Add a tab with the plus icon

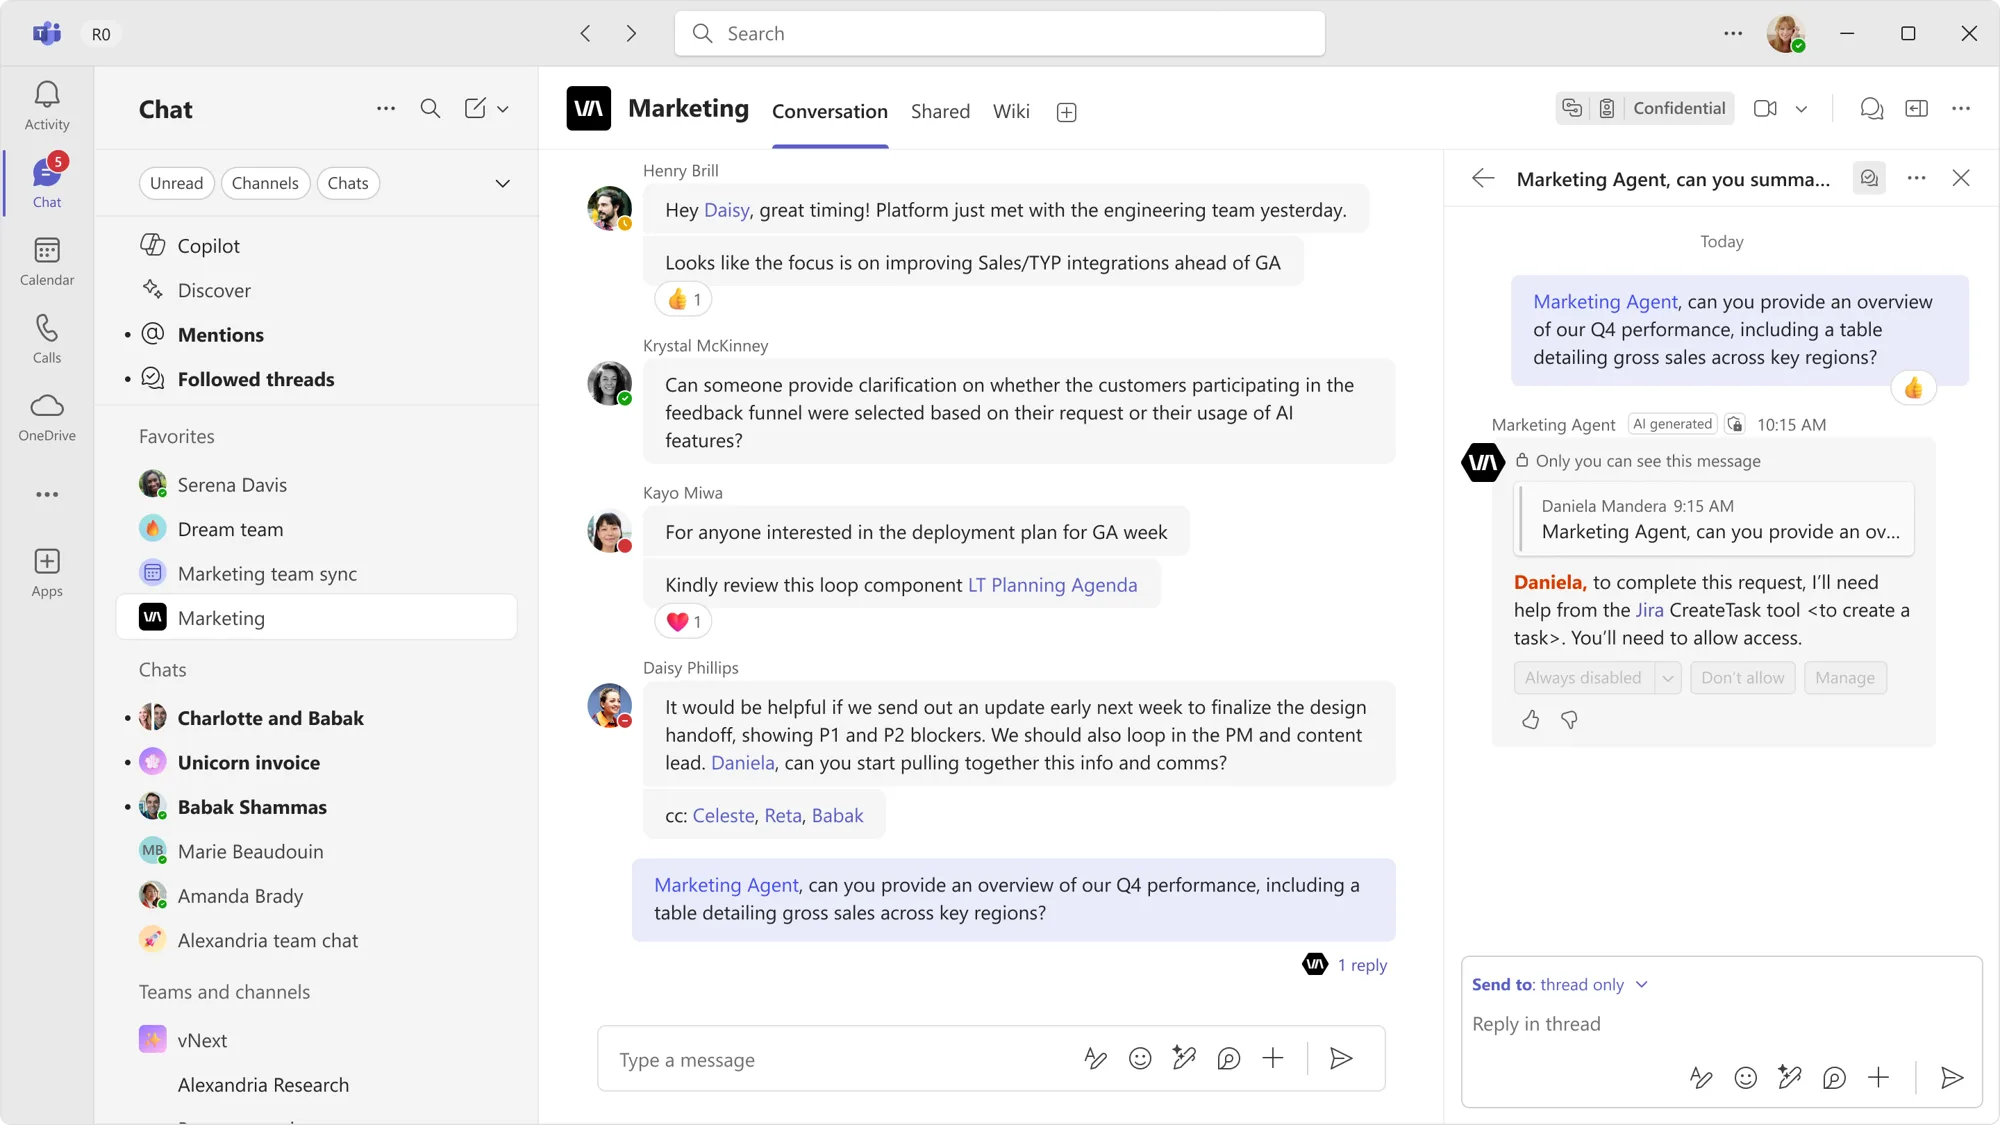click(x=1067, y=112)
